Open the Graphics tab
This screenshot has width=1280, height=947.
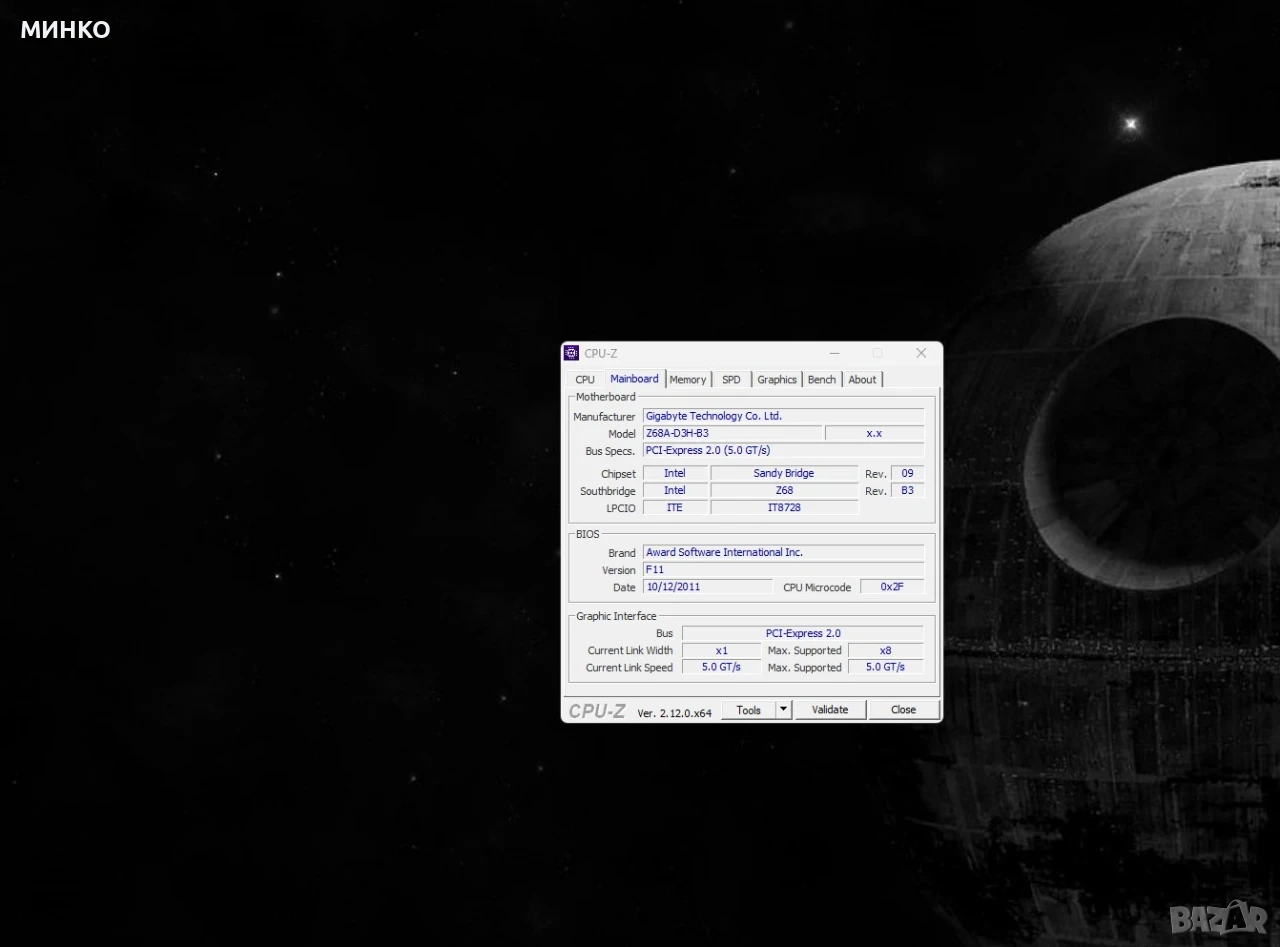777,380
